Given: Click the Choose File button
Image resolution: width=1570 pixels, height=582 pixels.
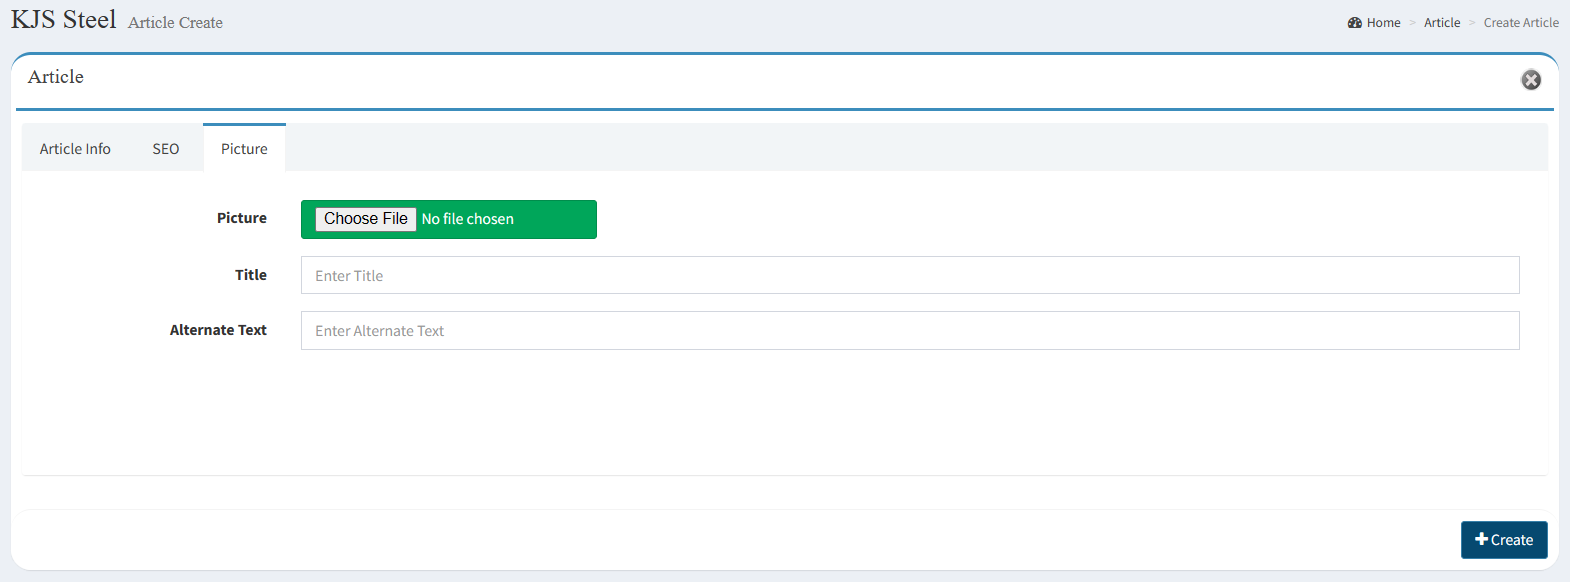Looking at the screenshot, I should click(x=366, y=219).
